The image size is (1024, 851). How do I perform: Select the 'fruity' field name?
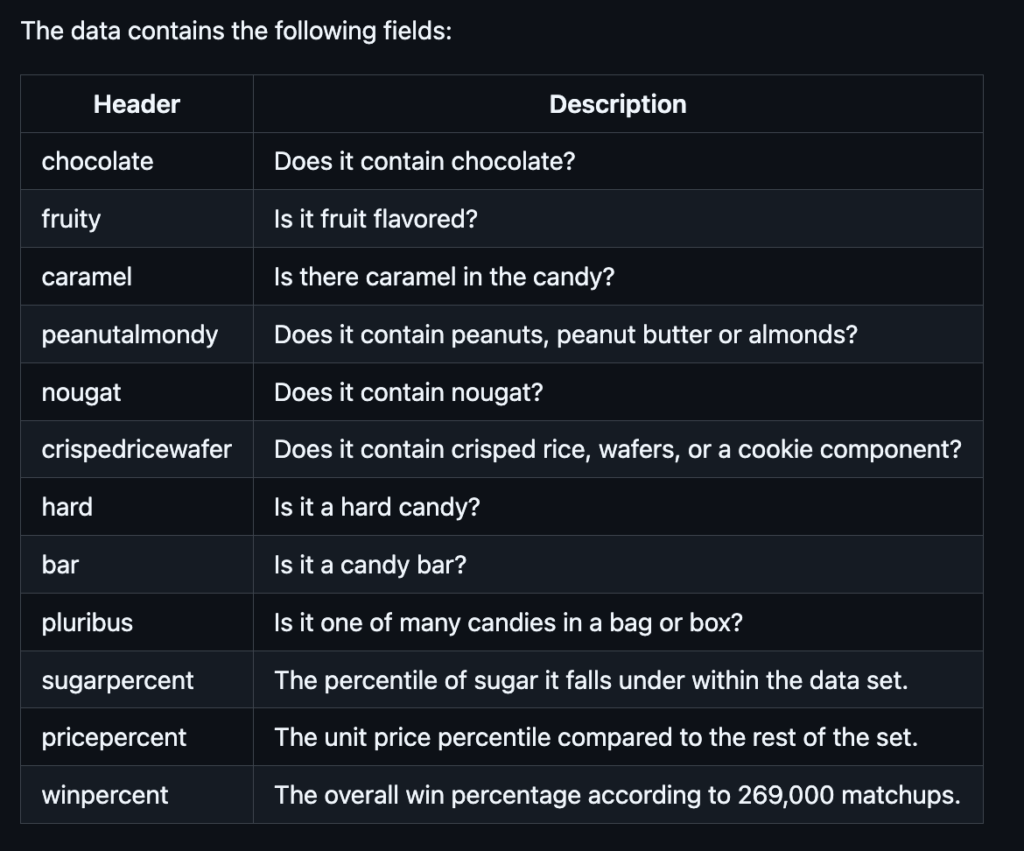[x=71, y=219]
